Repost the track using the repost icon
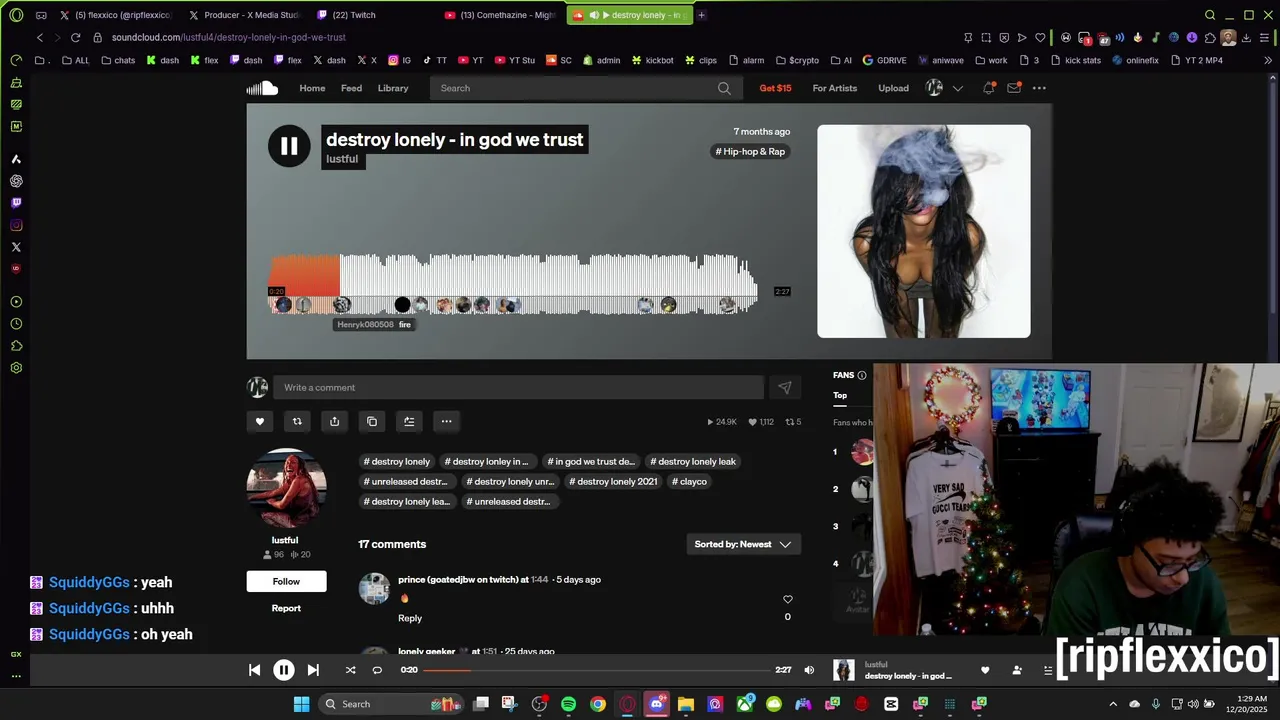Image resolution: width=1280 pixels, height=720 pixels. coord(297,421)
